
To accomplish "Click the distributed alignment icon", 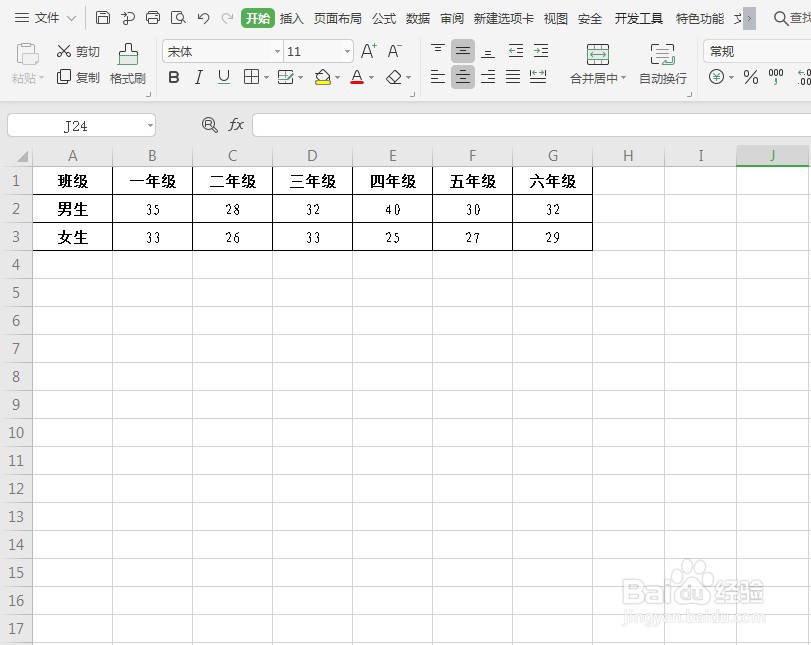I will 538,77.
